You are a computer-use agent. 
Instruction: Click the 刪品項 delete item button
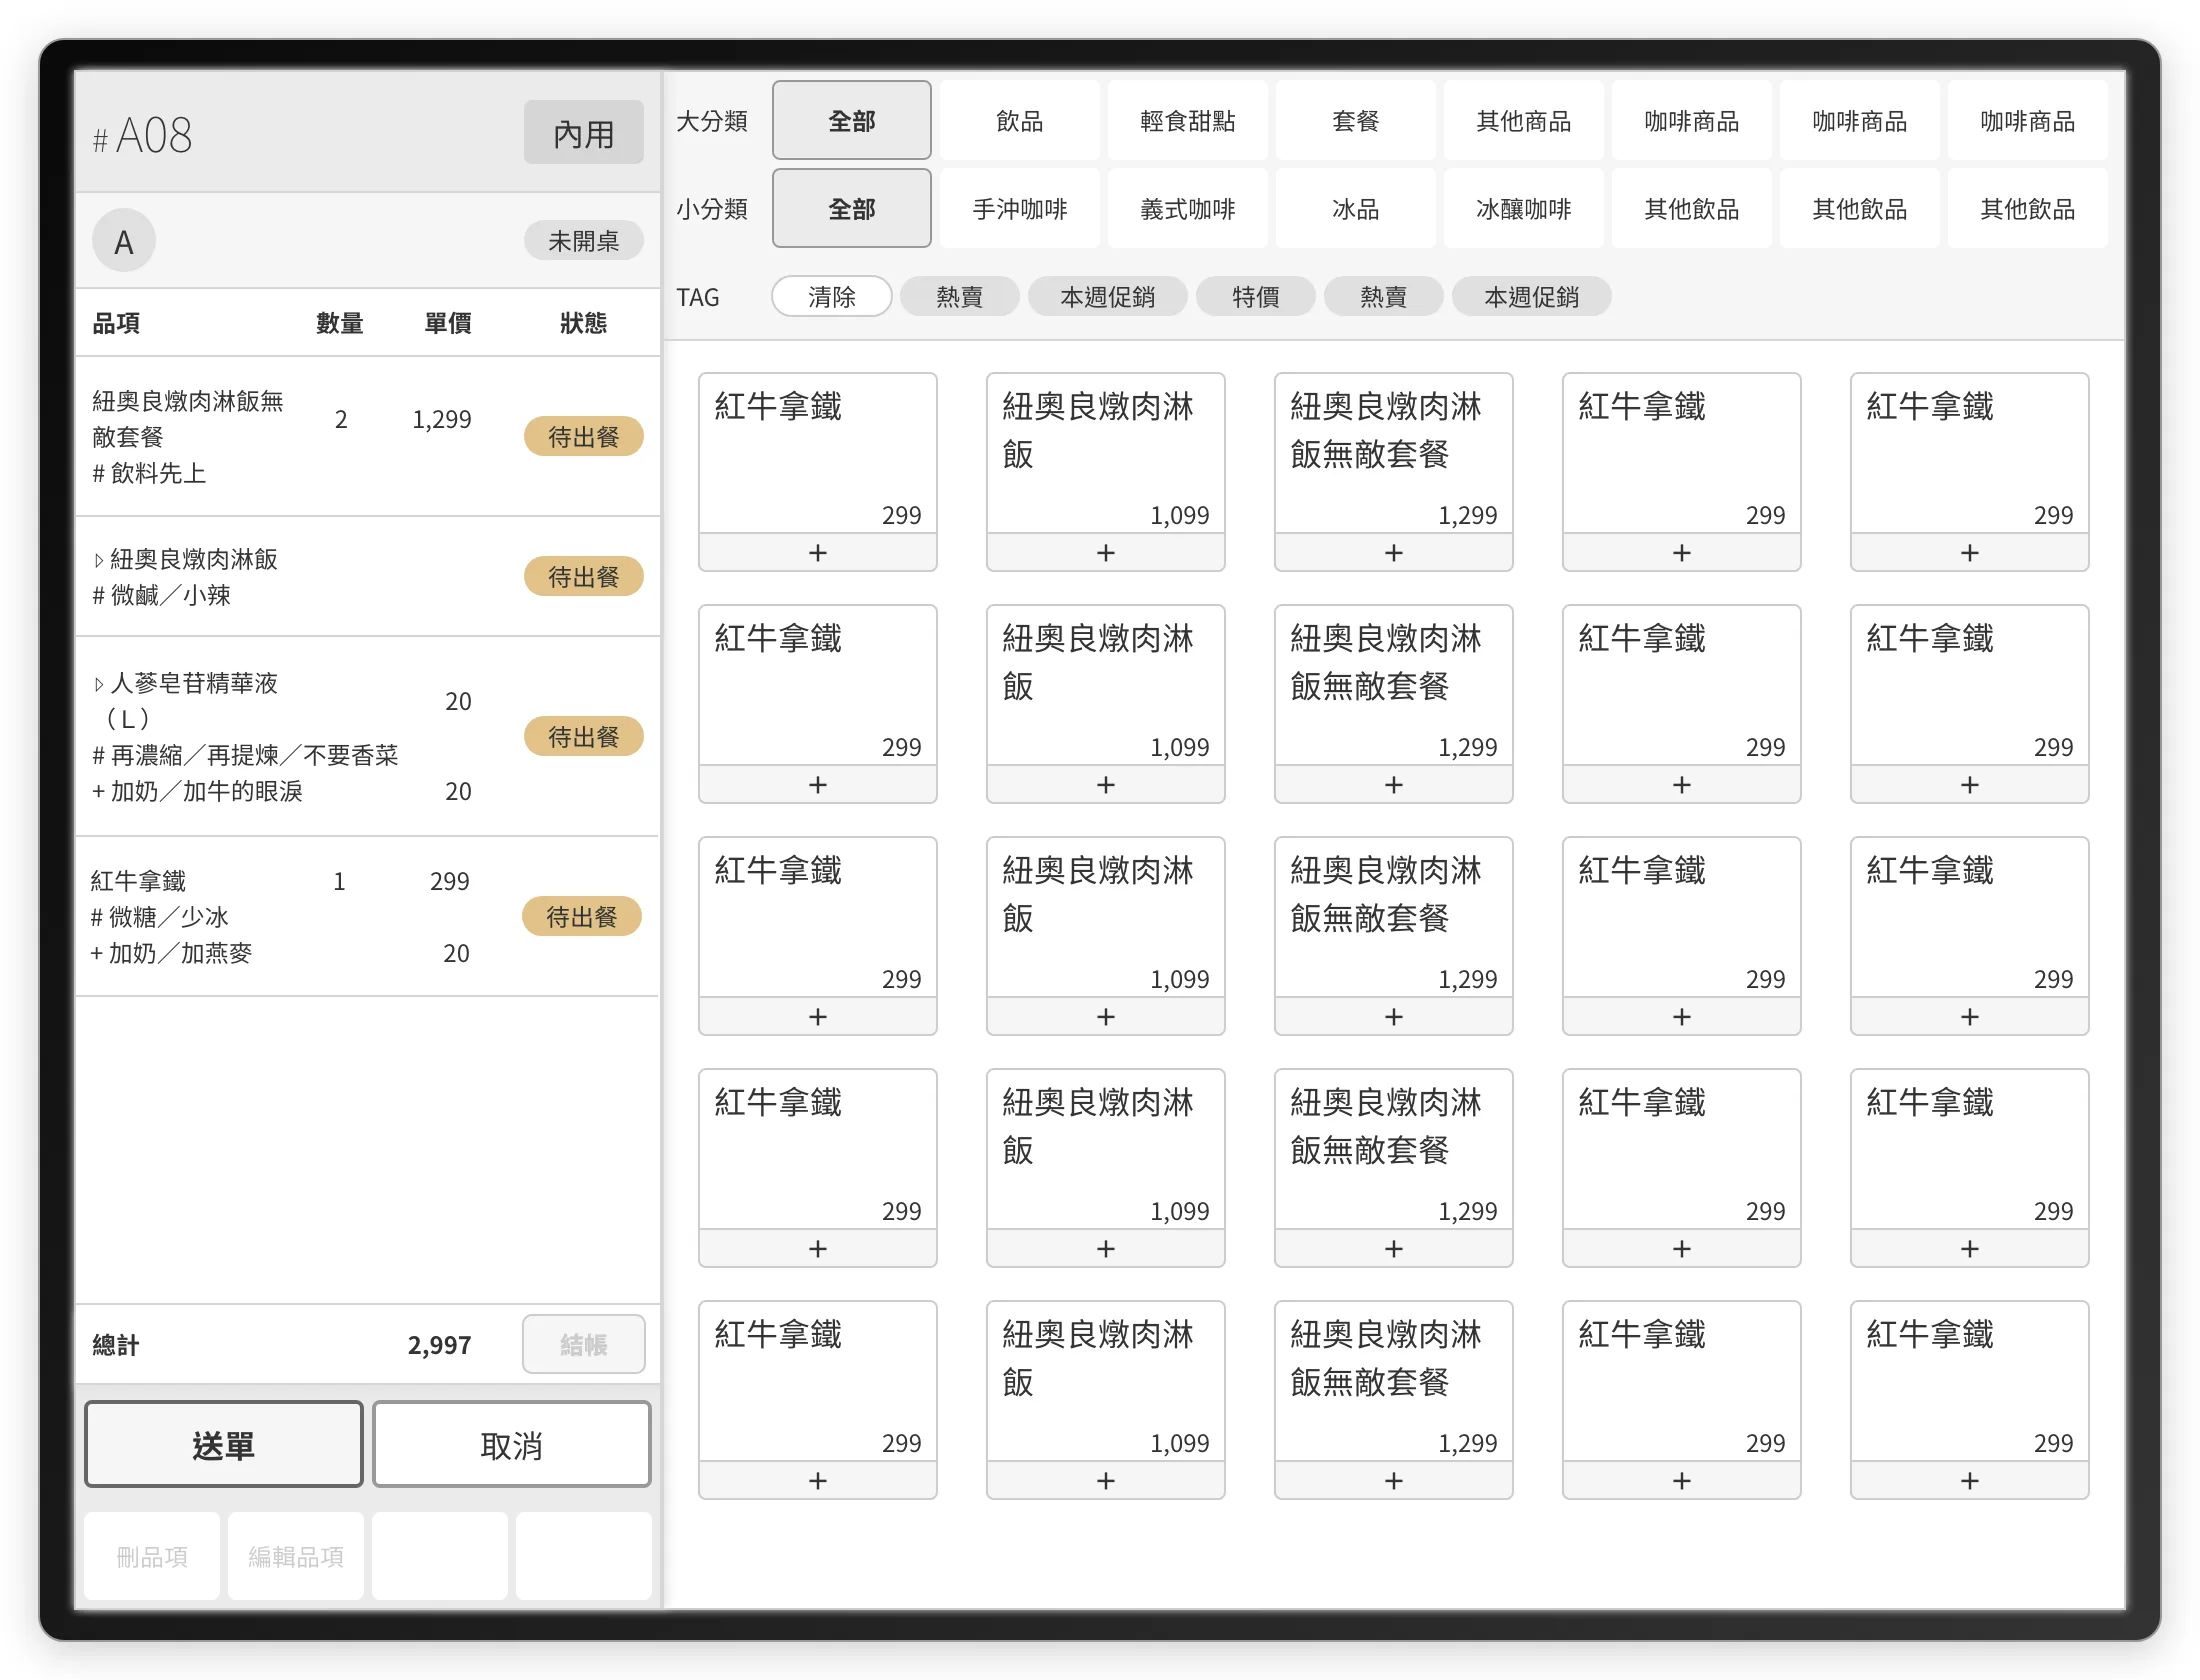[152, 1557]
